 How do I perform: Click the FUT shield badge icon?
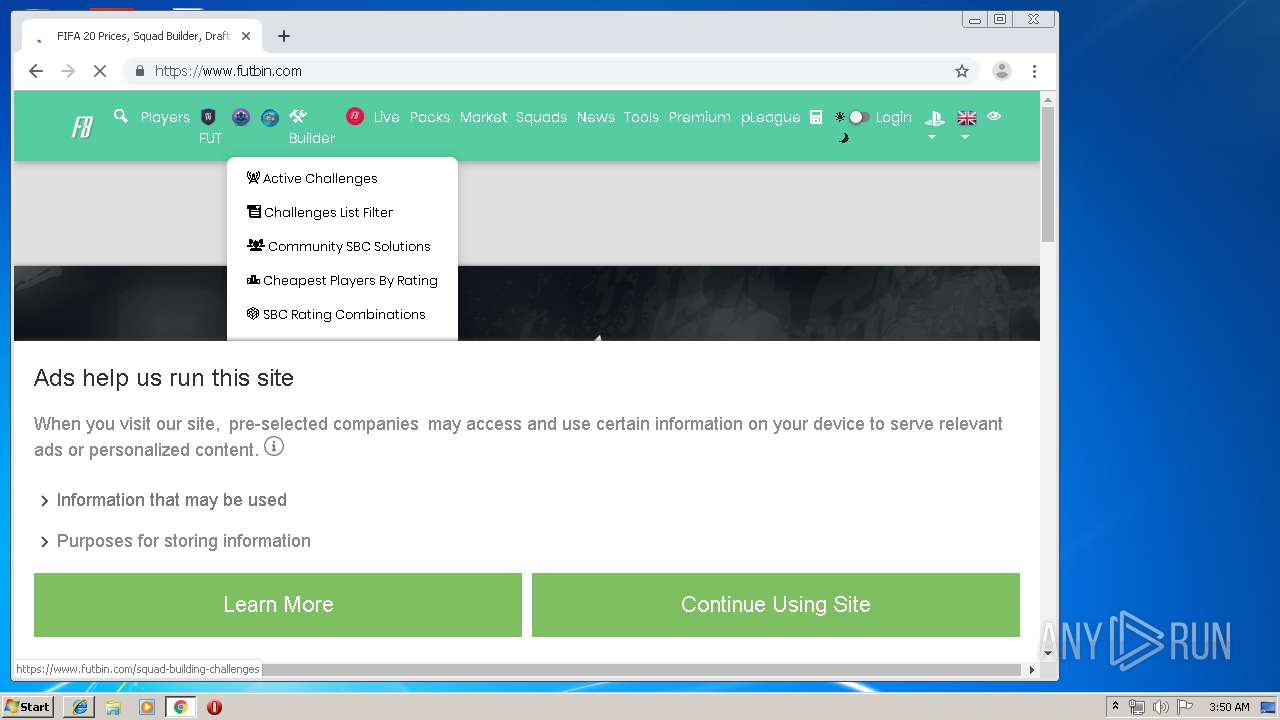(209, 117)
